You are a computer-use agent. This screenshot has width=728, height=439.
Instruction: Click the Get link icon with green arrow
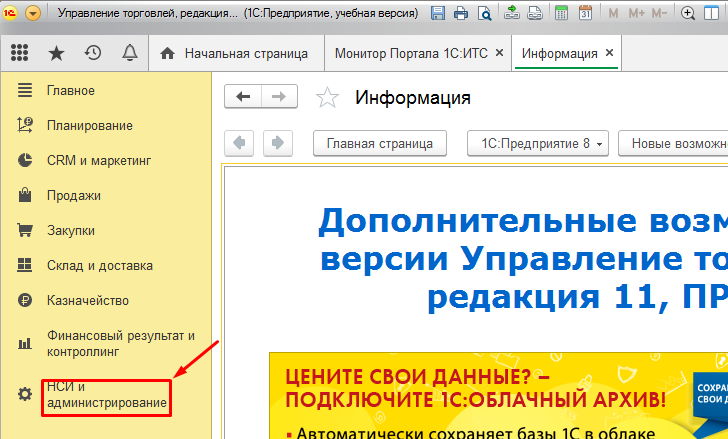coord(512,13)
